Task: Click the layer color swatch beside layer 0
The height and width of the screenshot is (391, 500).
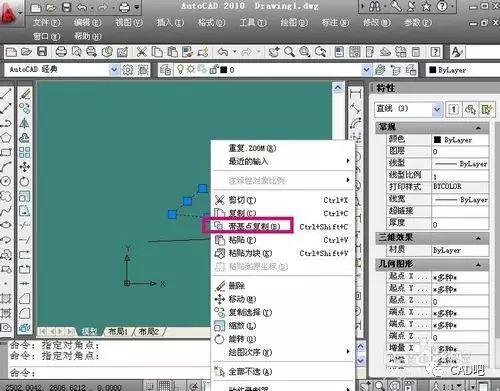Action: click(224, 70)
